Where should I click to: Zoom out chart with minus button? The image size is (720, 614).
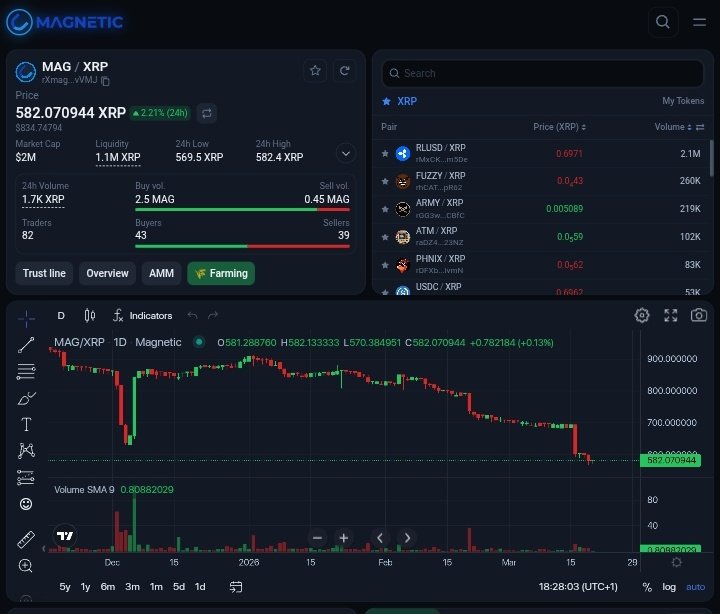pos(317,538)
